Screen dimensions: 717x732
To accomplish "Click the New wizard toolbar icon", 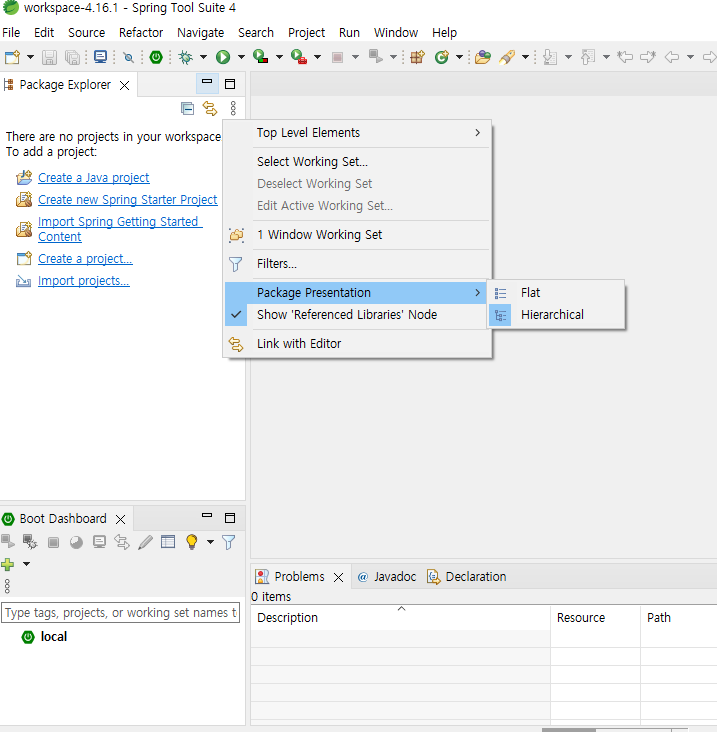I will pyautogui.click(x=12, y=57).
